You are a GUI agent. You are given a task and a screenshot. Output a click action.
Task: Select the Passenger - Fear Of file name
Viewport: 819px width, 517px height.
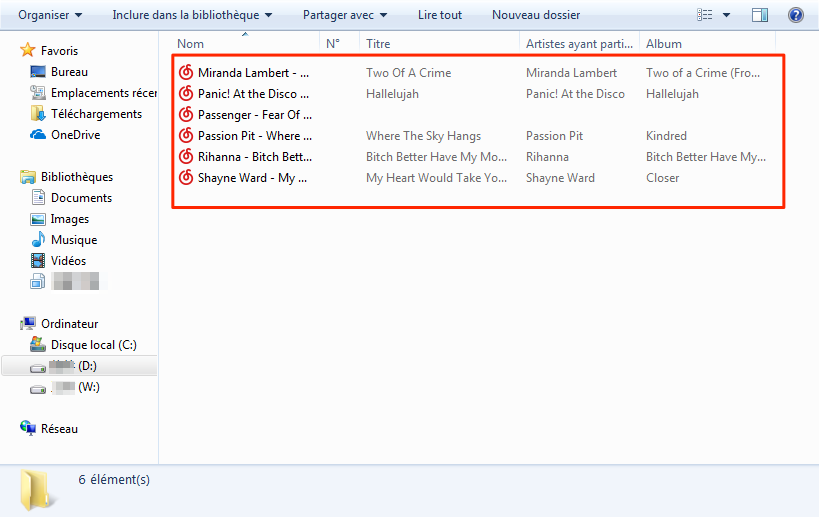click(255, 115)
